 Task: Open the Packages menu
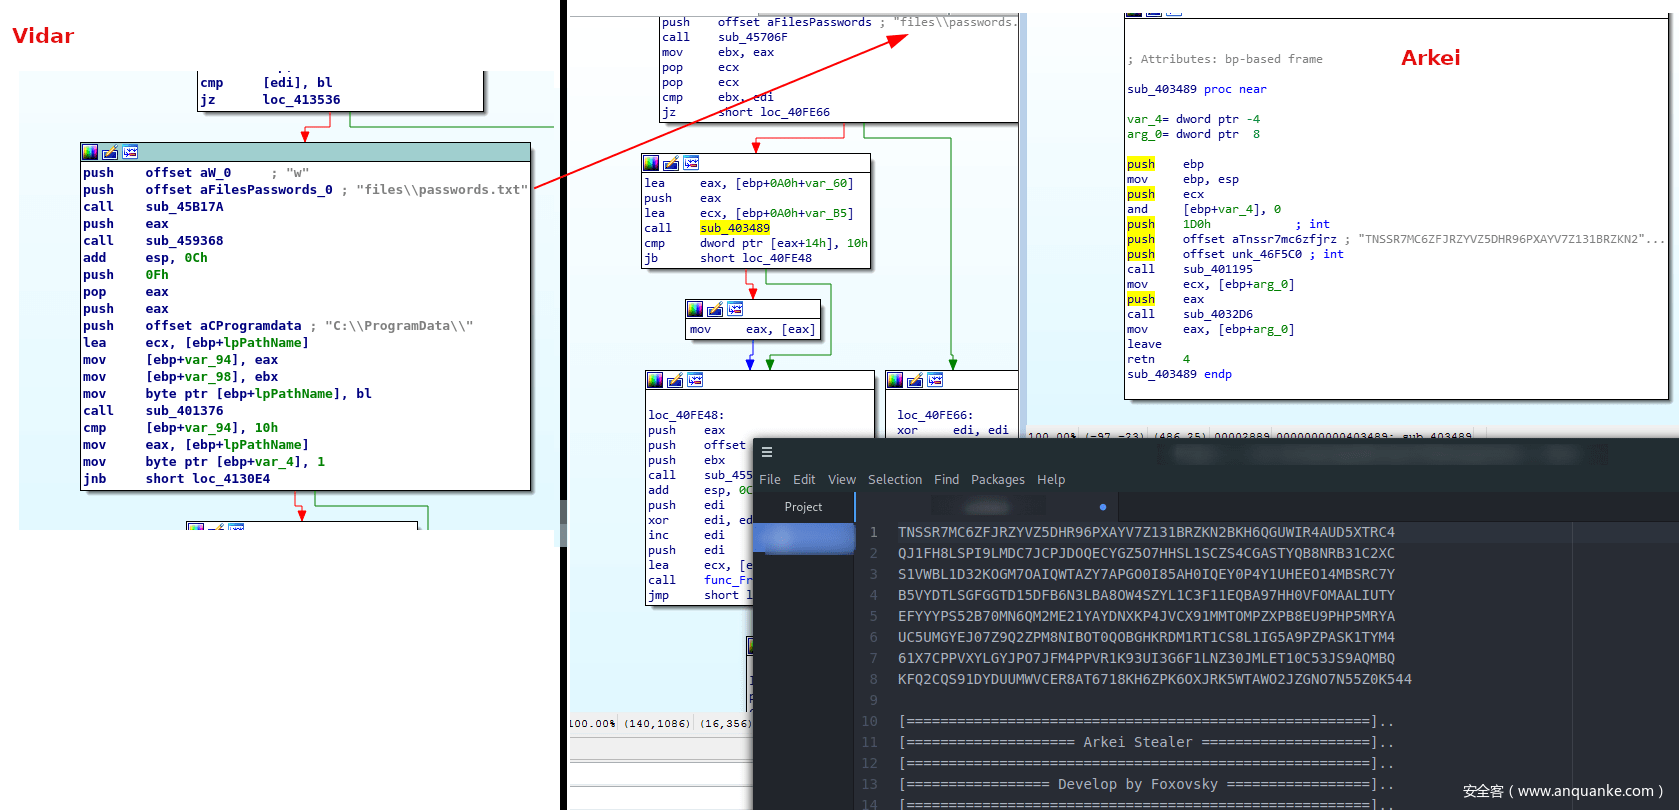point(998,480)
